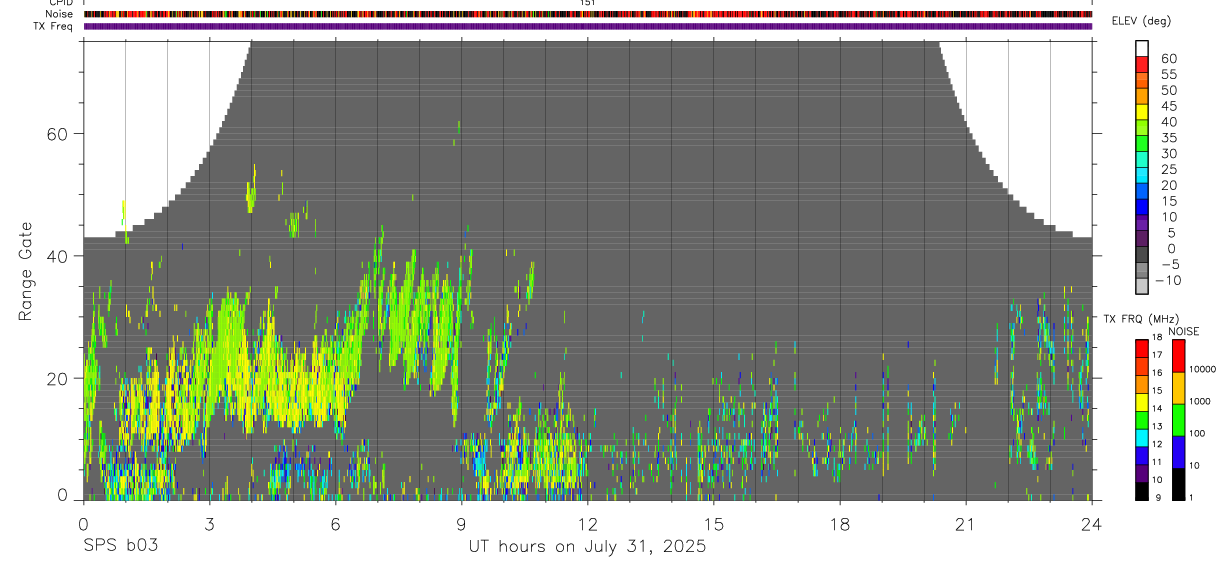This screenshot has height=567, width=1228.
Task: Click the blue swatch in the NOISE colorbar
Action: click(1178, 451)
